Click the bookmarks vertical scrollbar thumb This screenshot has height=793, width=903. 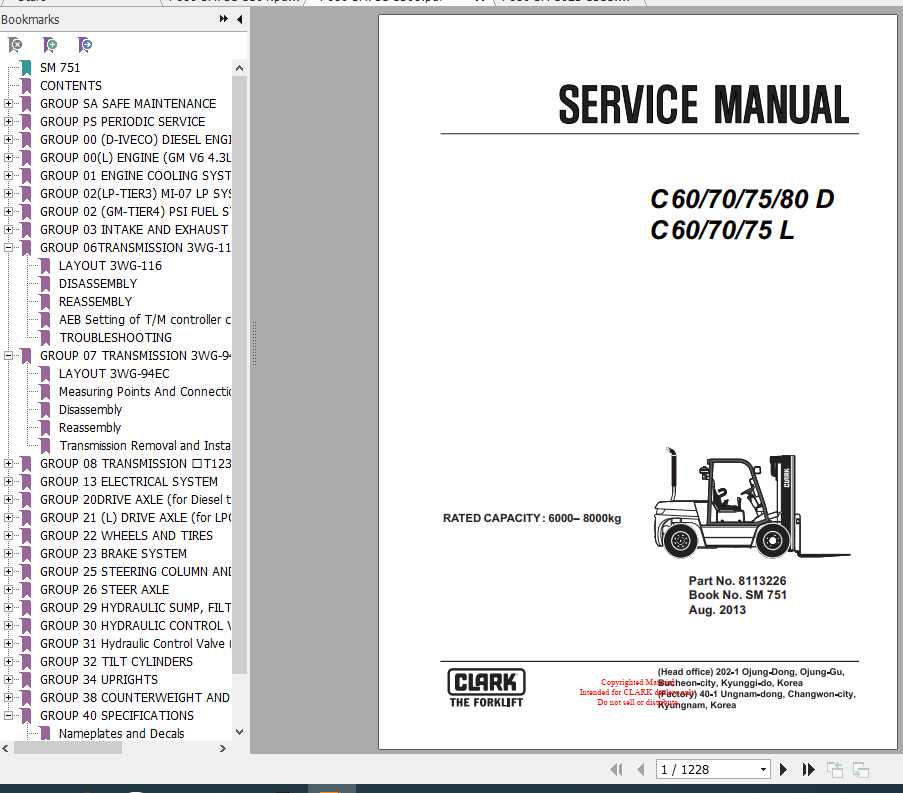point(240,374)
